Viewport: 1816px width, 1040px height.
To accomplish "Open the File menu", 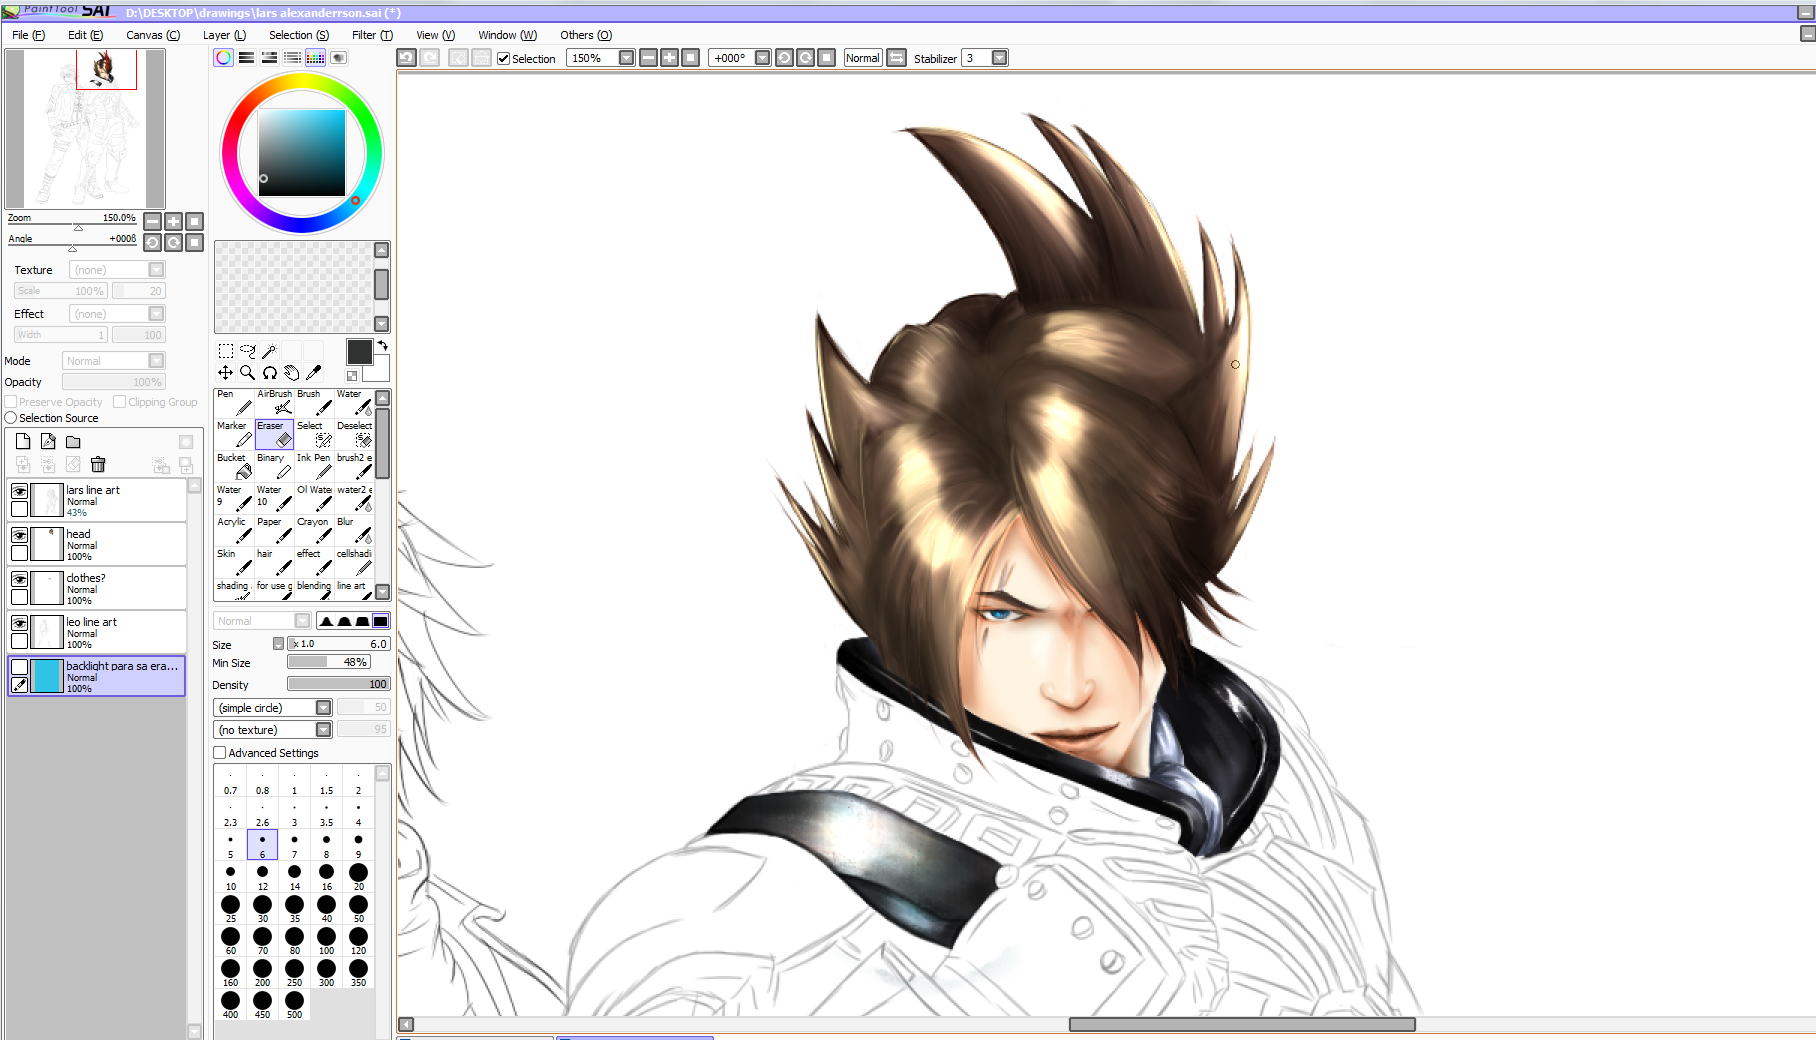I will 28,35.
